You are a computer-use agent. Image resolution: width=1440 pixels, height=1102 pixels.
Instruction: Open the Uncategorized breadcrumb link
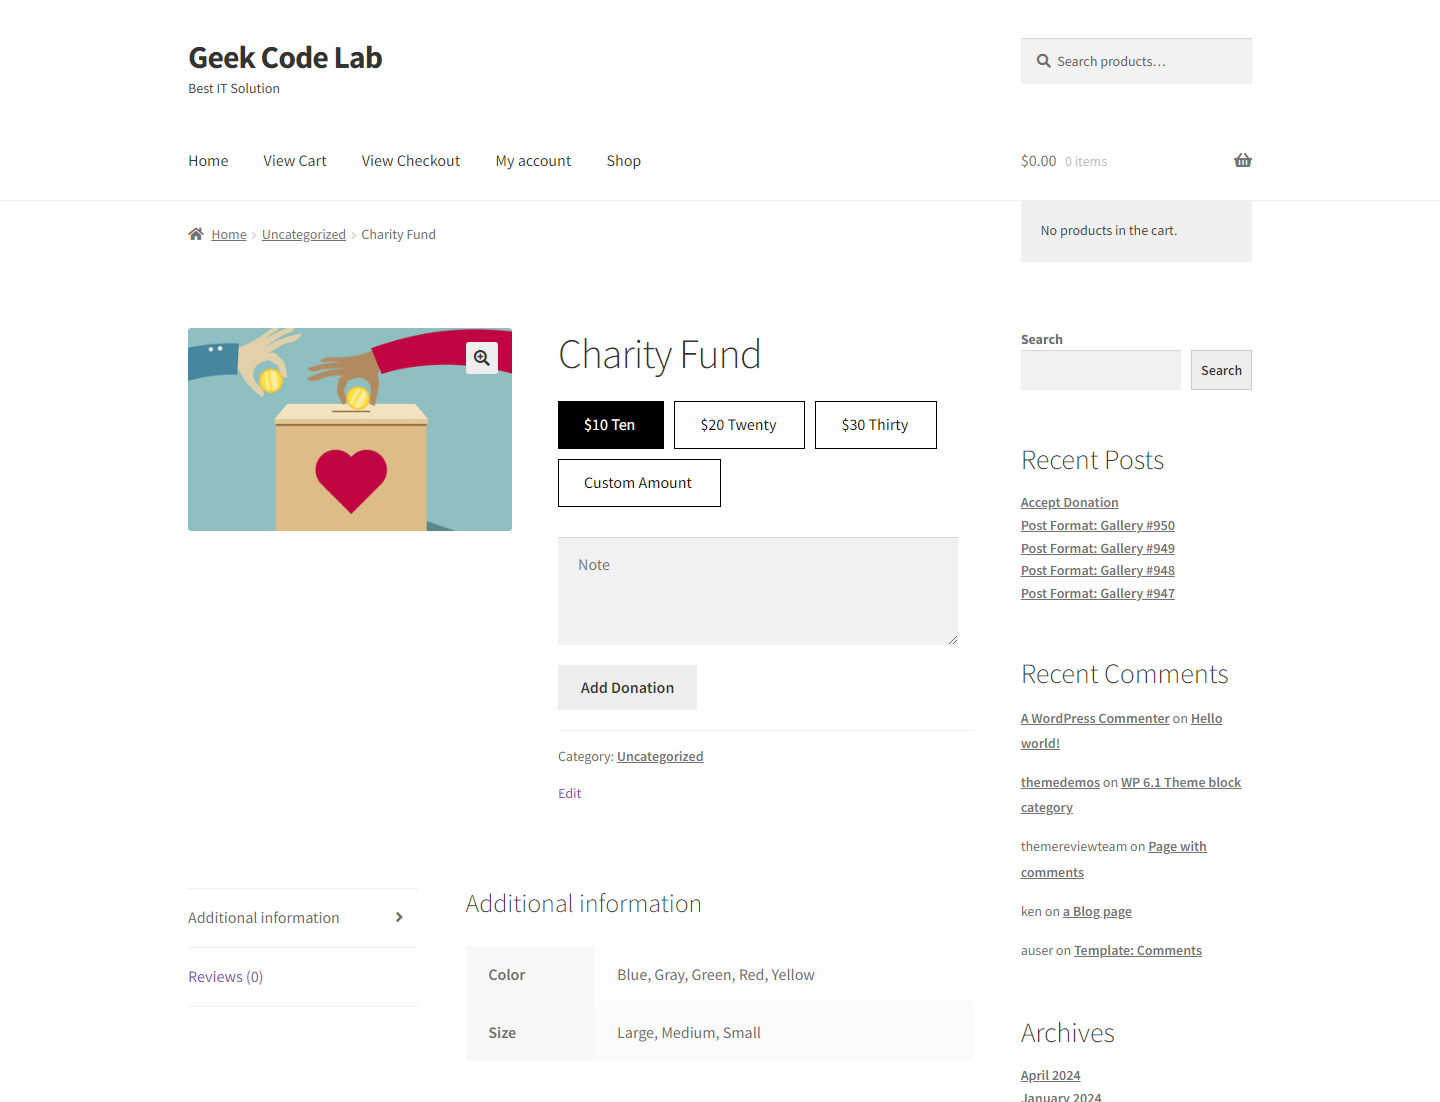point(304,235)
